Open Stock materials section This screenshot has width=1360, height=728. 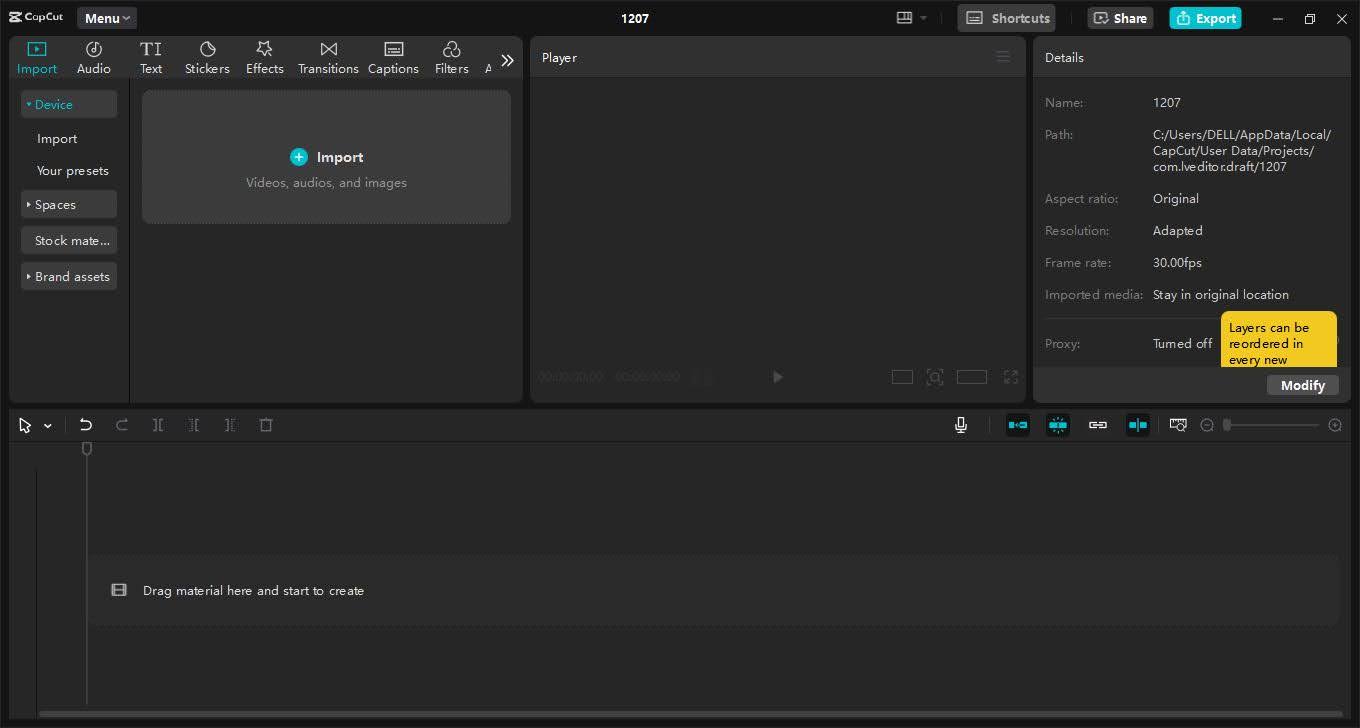pos(69,240)
